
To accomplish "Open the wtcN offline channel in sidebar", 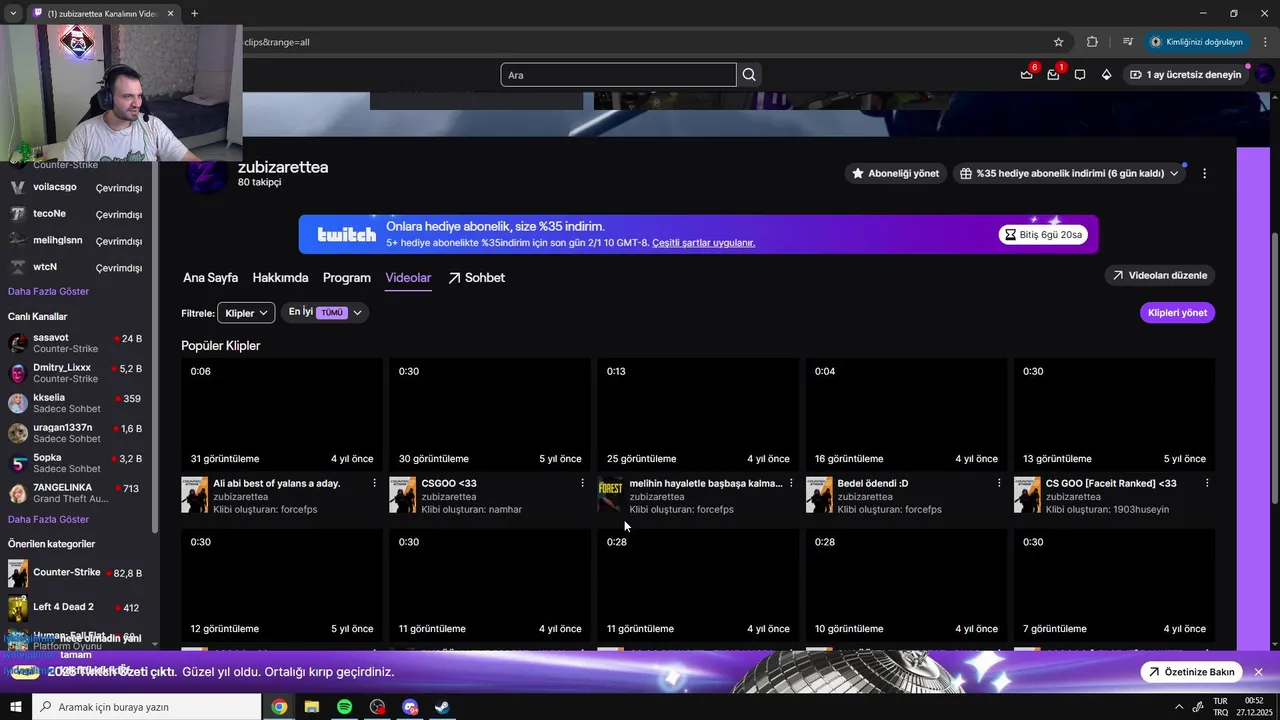I will coord(76,268).
